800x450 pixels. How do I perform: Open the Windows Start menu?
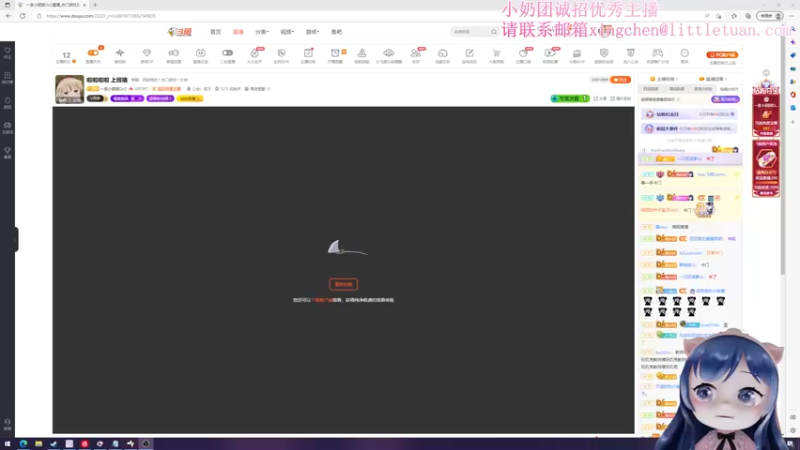pyautogui.click(x=7, y=444)
